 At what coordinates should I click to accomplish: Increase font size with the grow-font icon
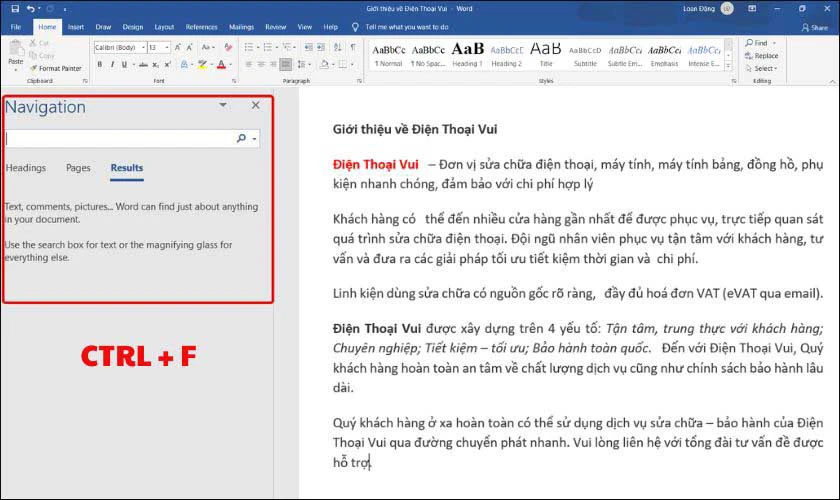(178, 48)
